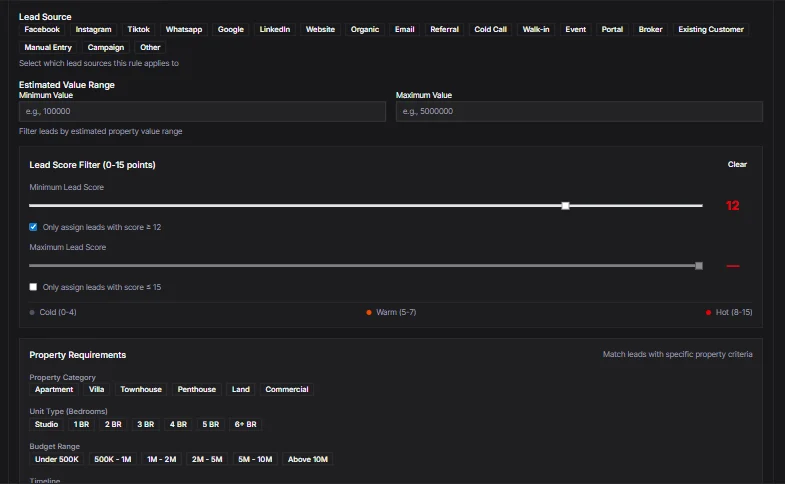Select Commercial property category chip
Screen dimensions: 785x484
click(287, 389)
